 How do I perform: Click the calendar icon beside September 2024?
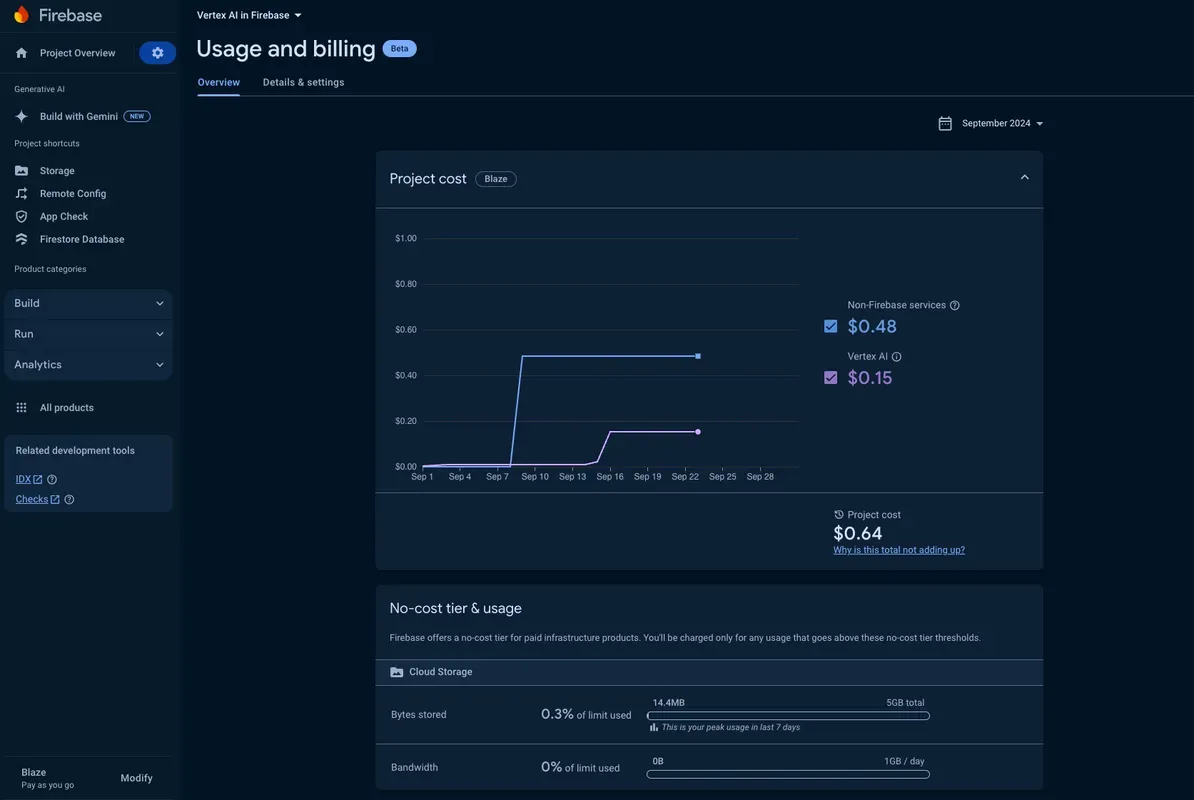[x=945, y=123]
